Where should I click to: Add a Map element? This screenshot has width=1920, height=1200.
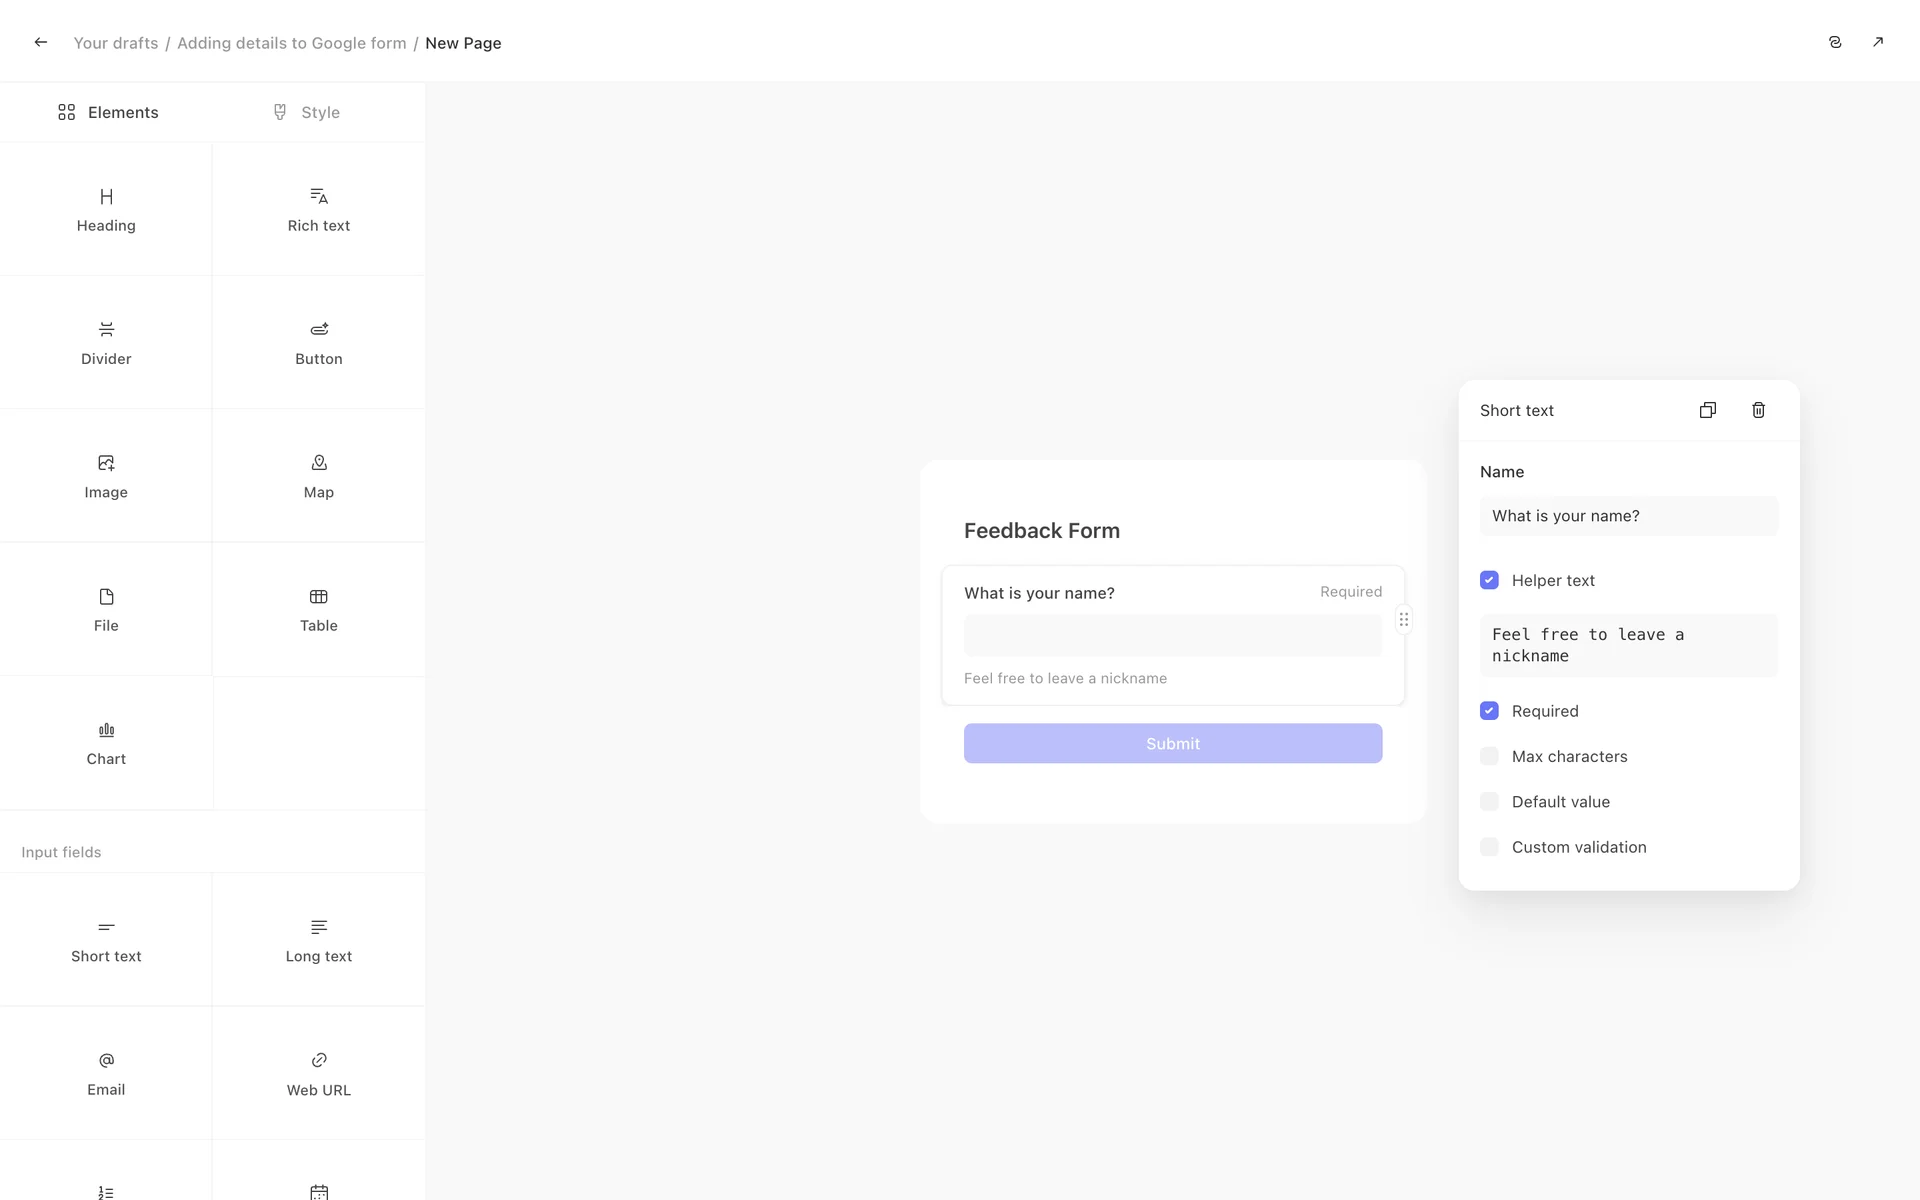coord(318,476)
